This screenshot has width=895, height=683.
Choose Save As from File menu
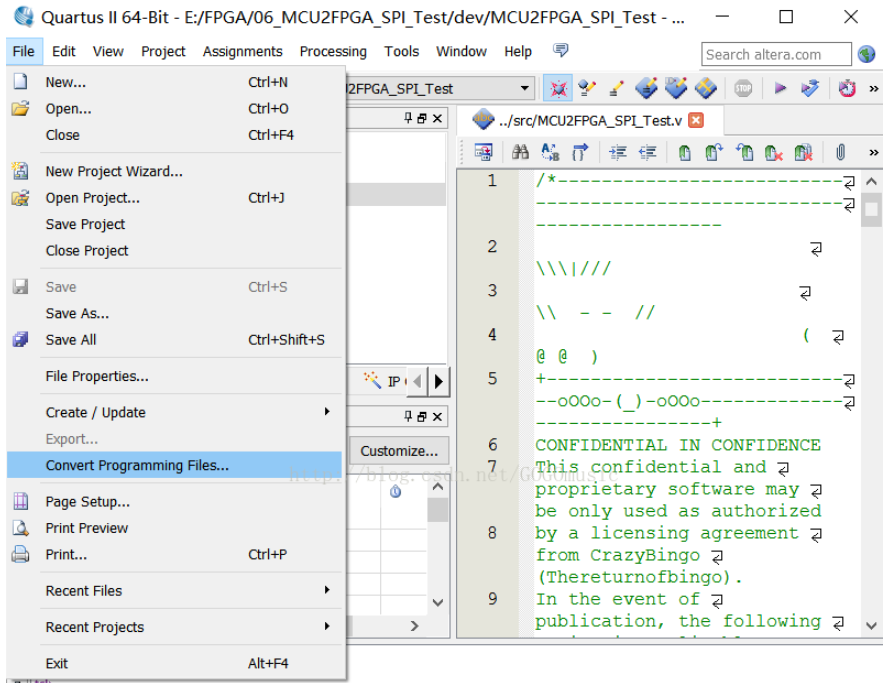(x=174, y=313)
